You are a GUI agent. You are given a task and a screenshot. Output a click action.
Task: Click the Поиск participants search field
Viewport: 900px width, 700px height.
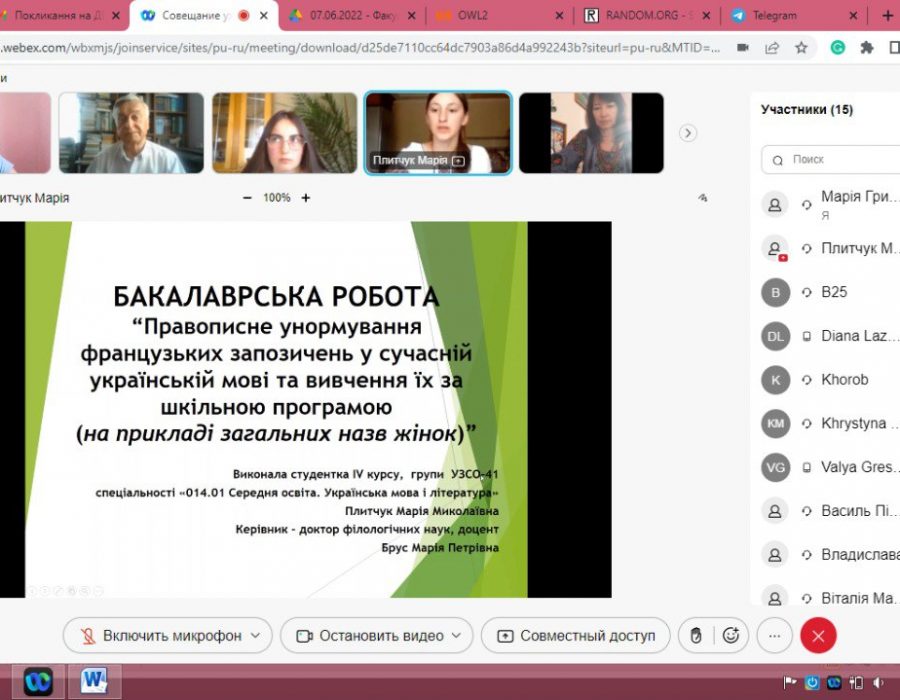(830, 159)
